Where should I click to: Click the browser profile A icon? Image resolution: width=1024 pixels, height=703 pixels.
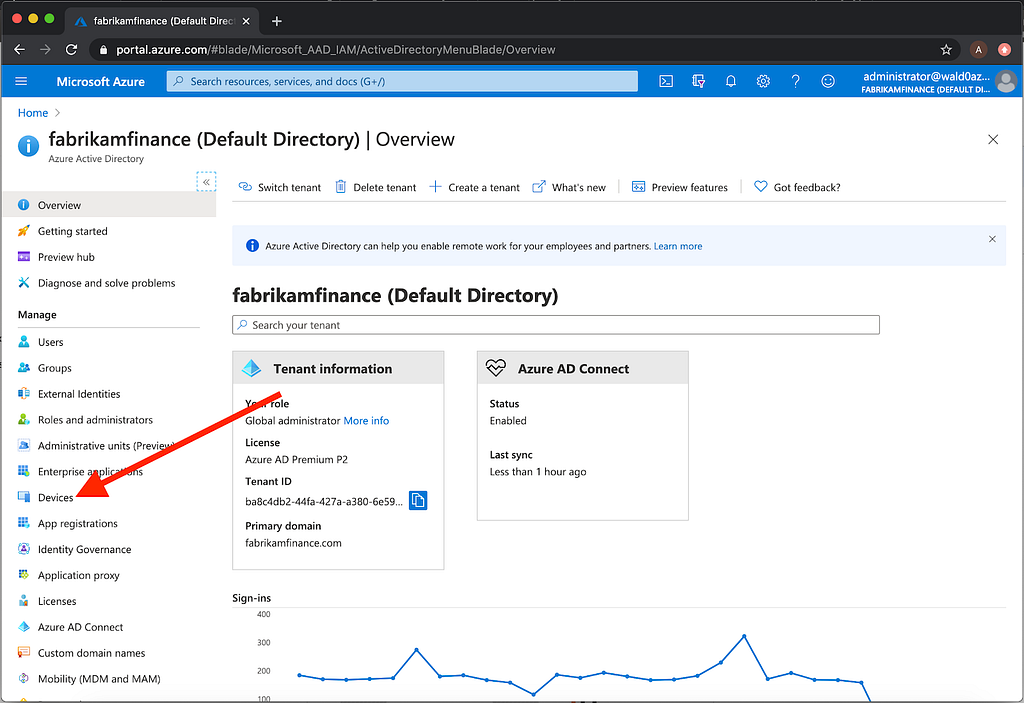[978, 50]
